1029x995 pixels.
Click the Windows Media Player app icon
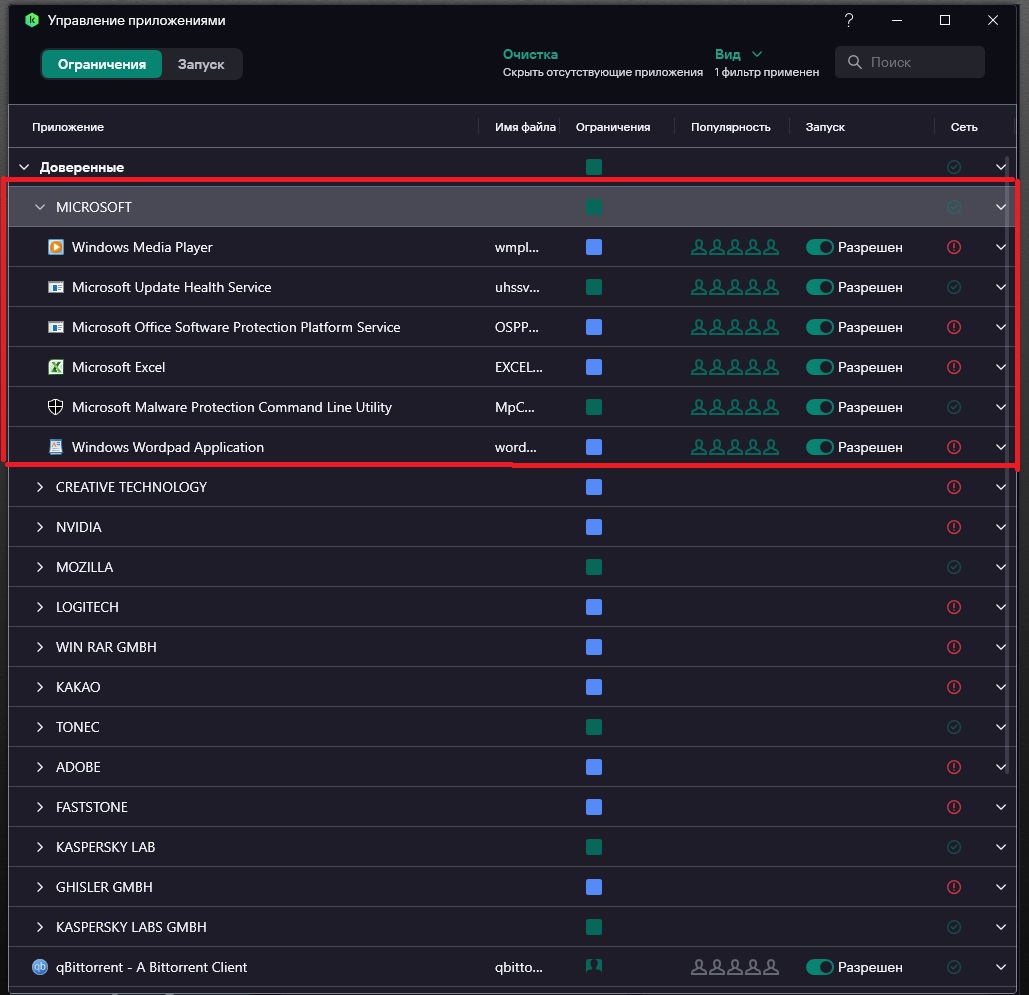56,247
